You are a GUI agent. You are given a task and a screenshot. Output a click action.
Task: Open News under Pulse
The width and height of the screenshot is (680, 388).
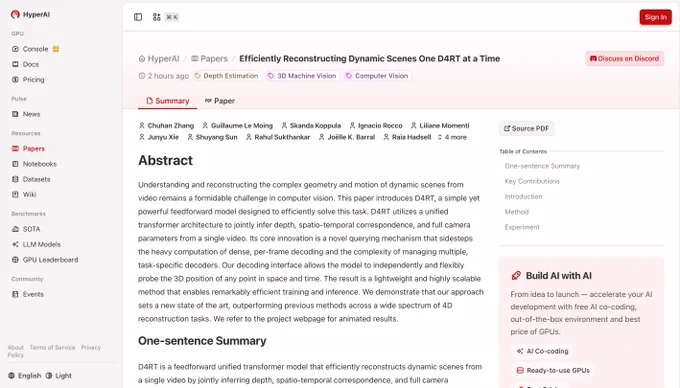click(x=26, y=114)
